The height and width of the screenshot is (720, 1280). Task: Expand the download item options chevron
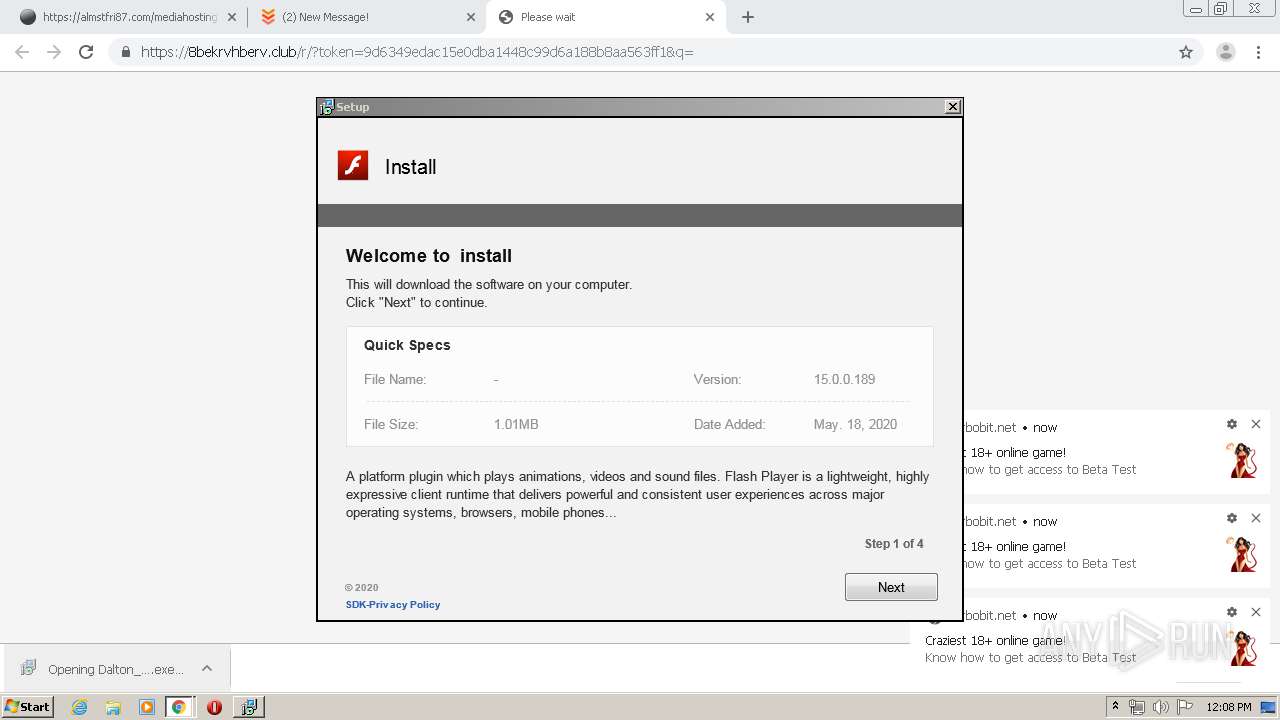207,668
